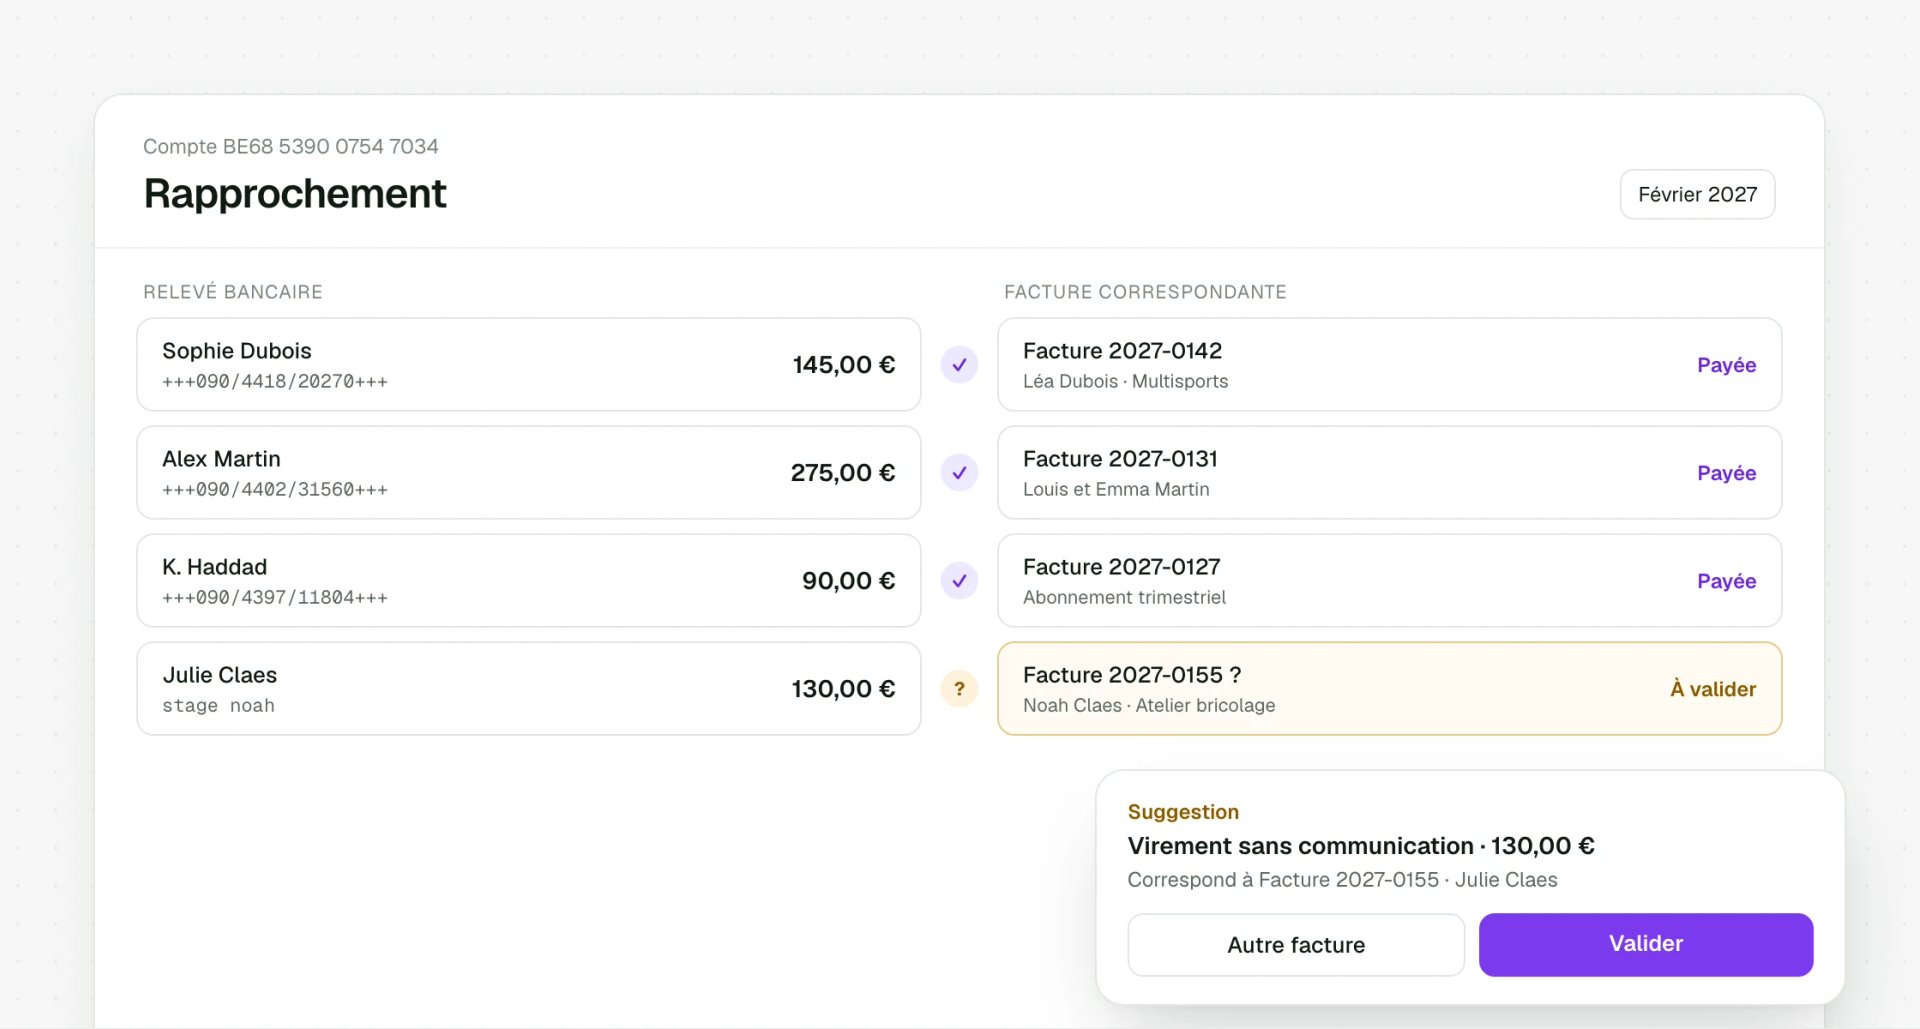Open the Facture 2027-0127 card
The height and width of the screenshot is (1029, 1920).
1389,581
